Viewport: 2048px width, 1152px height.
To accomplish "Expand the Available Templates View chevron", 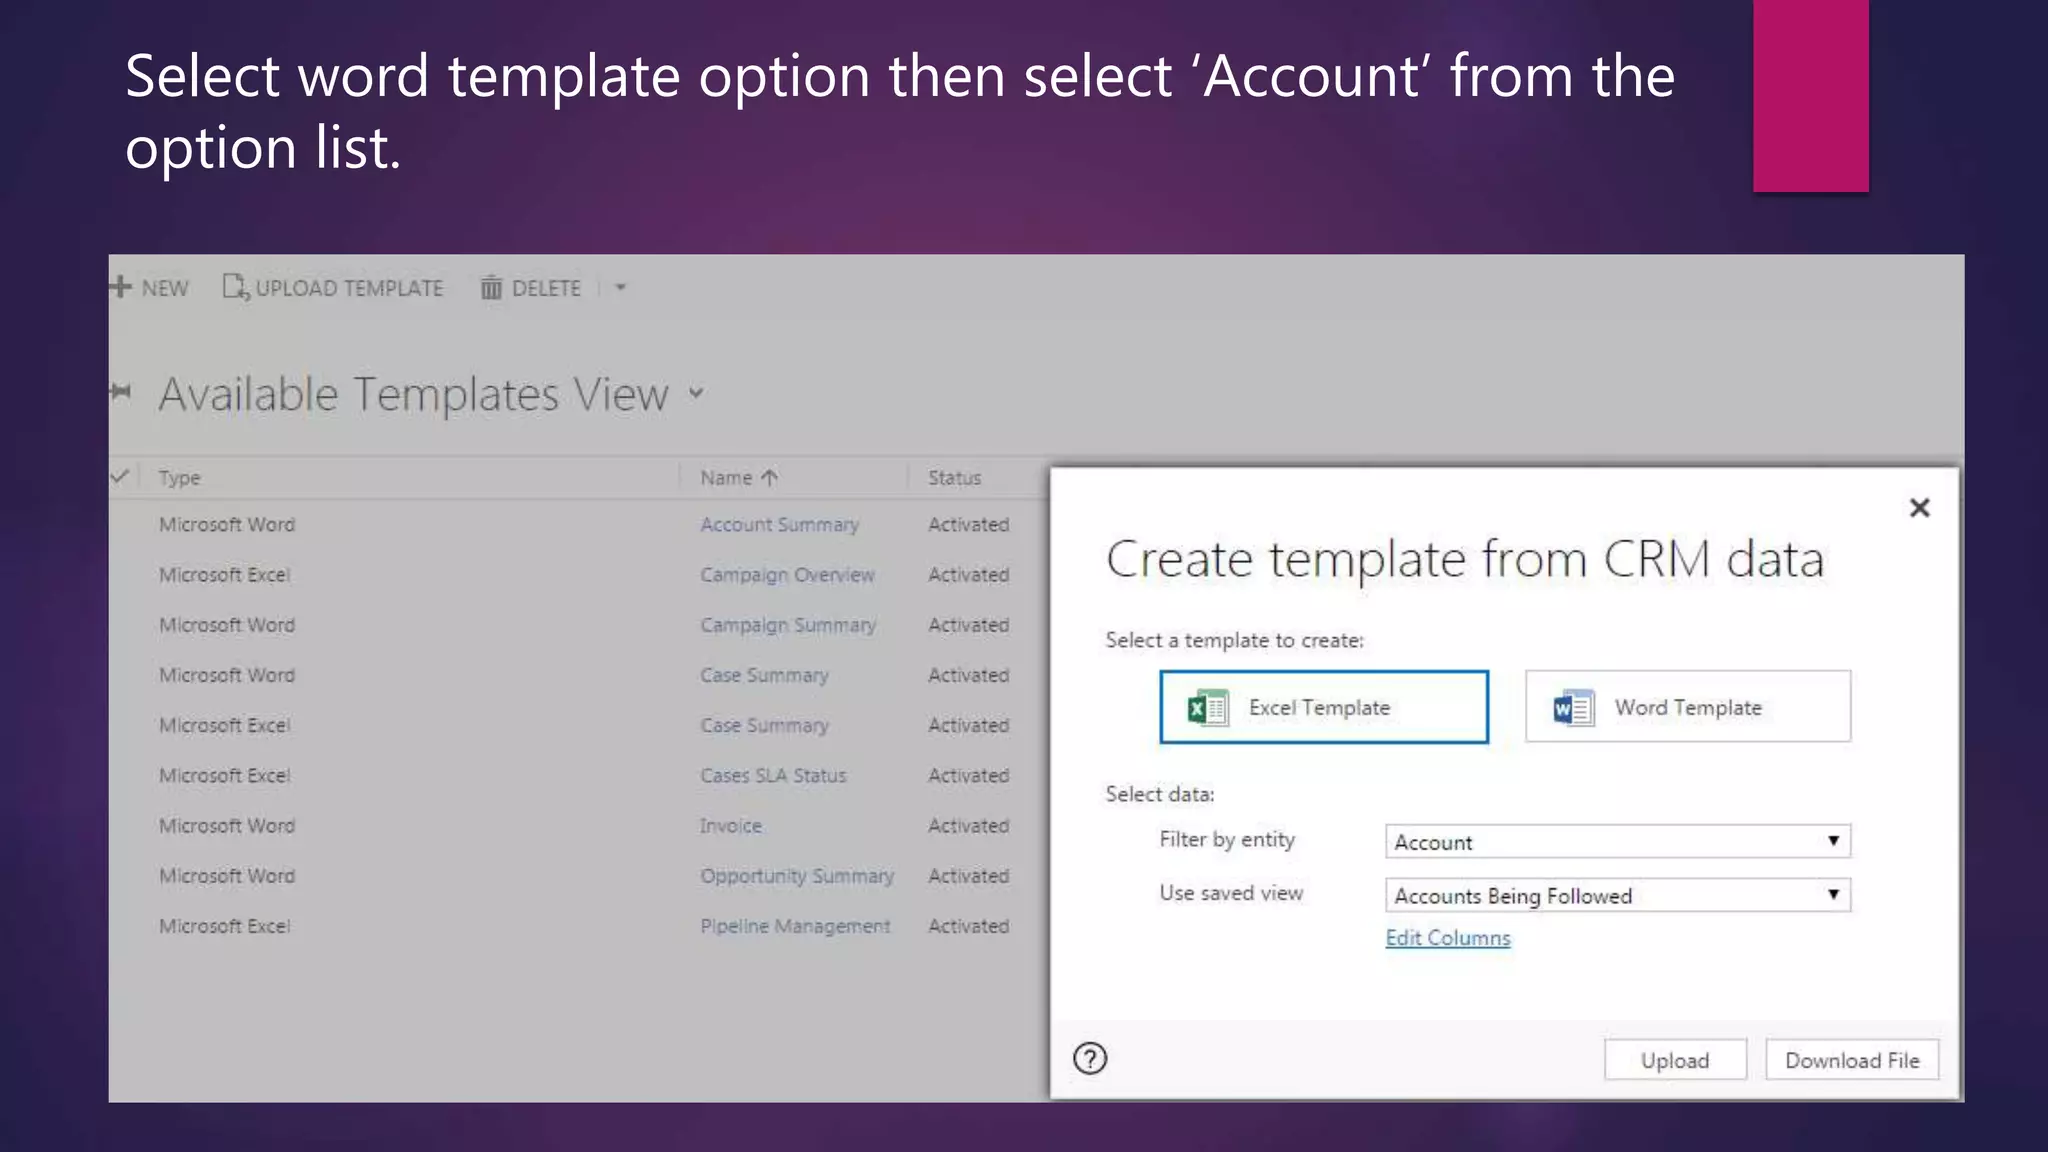I will pyautogui.click(x=697, y=393).
